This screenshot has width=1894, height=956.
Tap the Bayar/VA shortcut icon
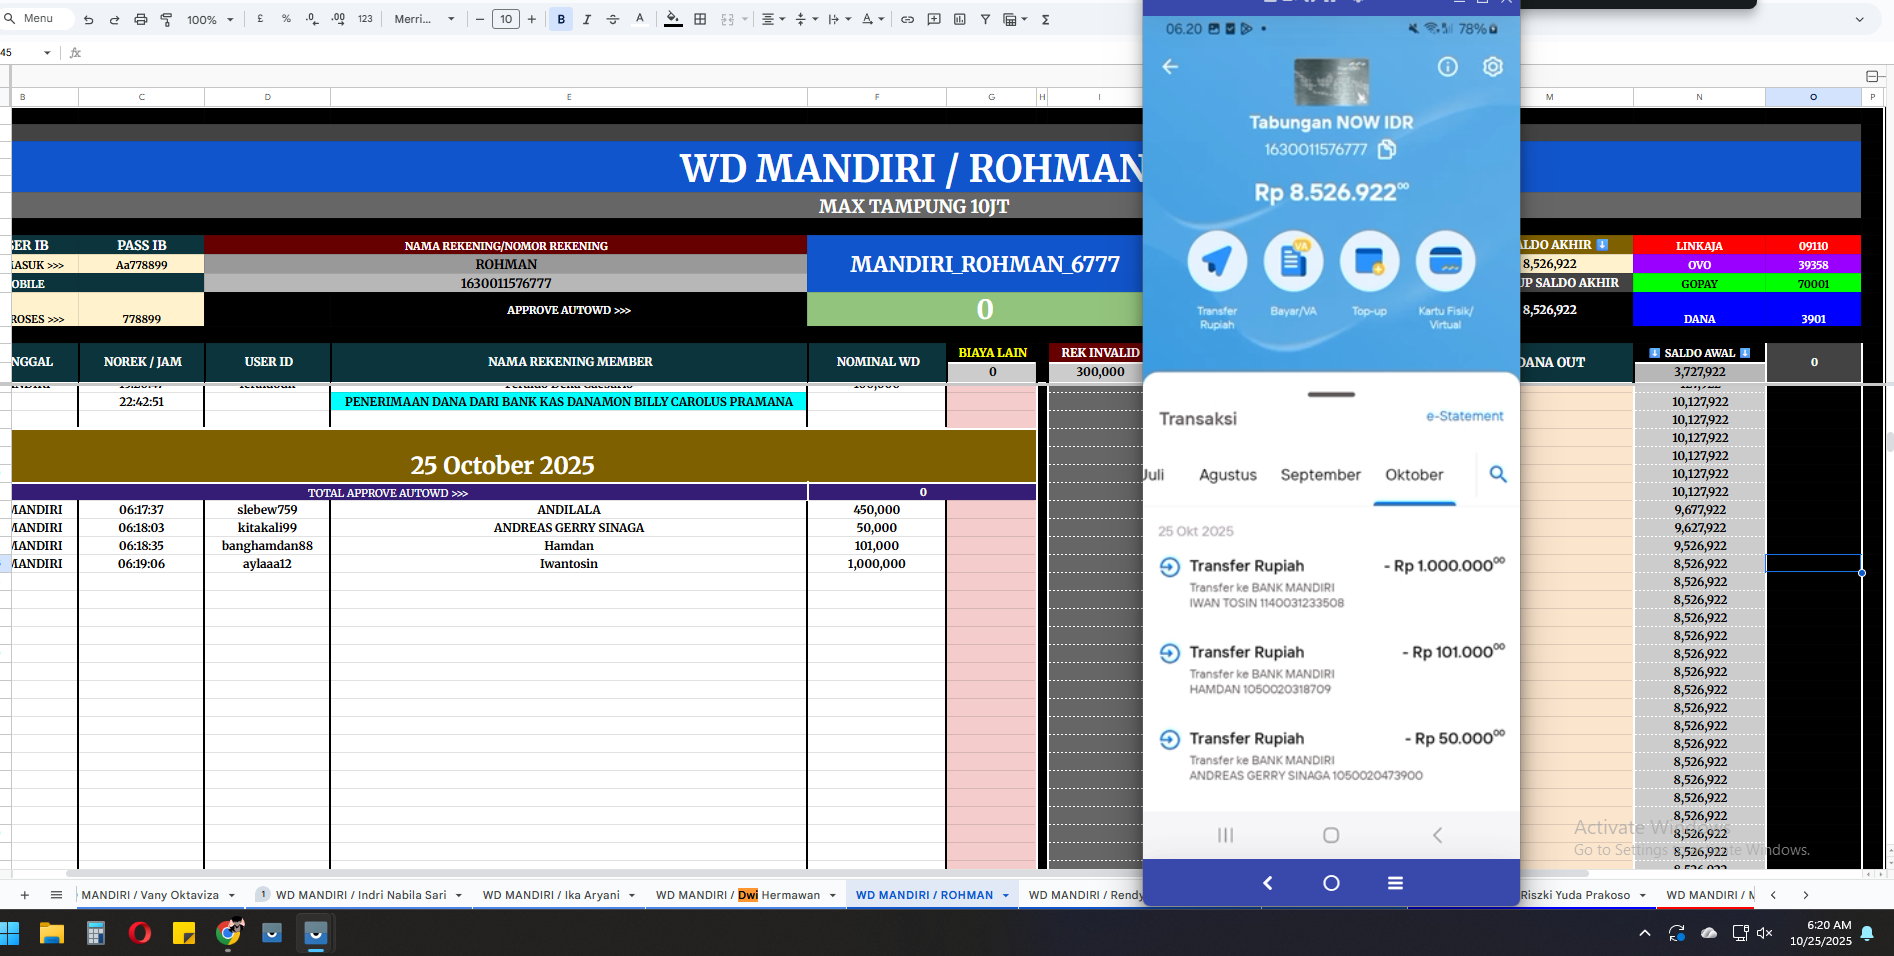coord(1293,261)
